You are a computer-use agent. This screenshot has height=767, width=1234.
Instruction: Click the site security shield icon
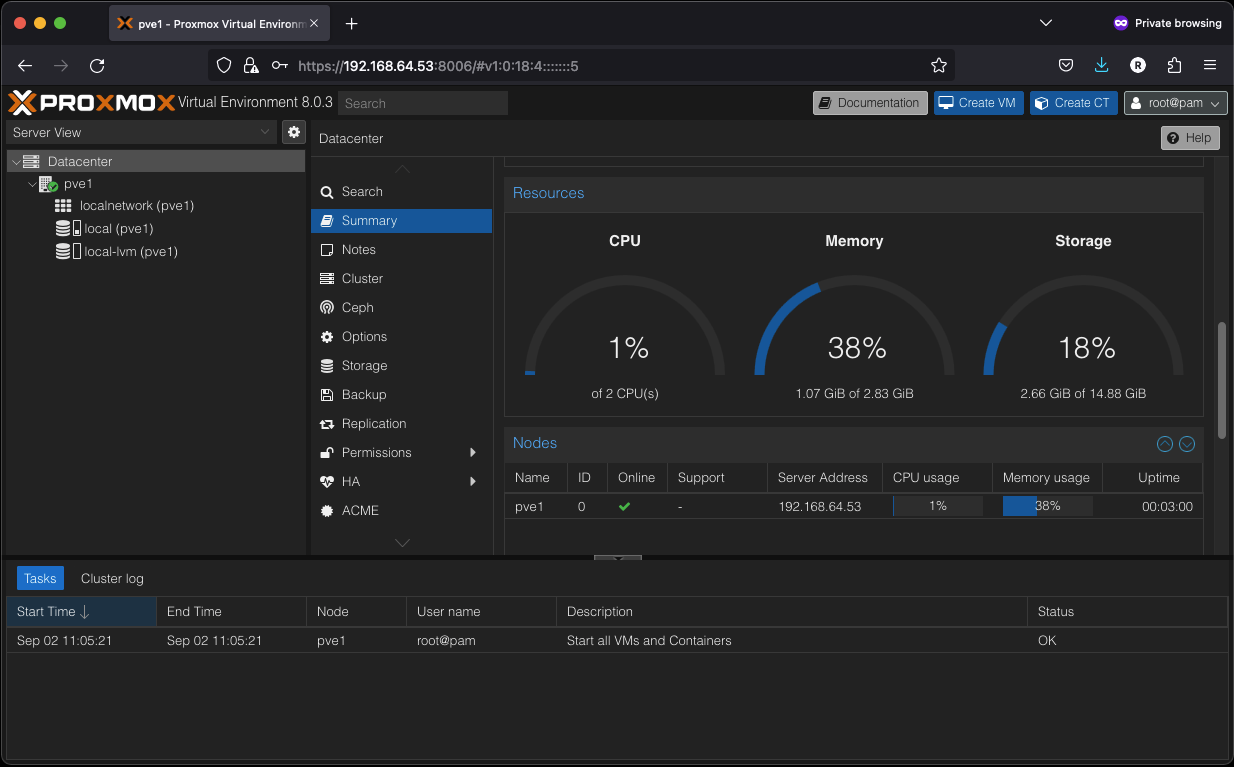[224, 65]
